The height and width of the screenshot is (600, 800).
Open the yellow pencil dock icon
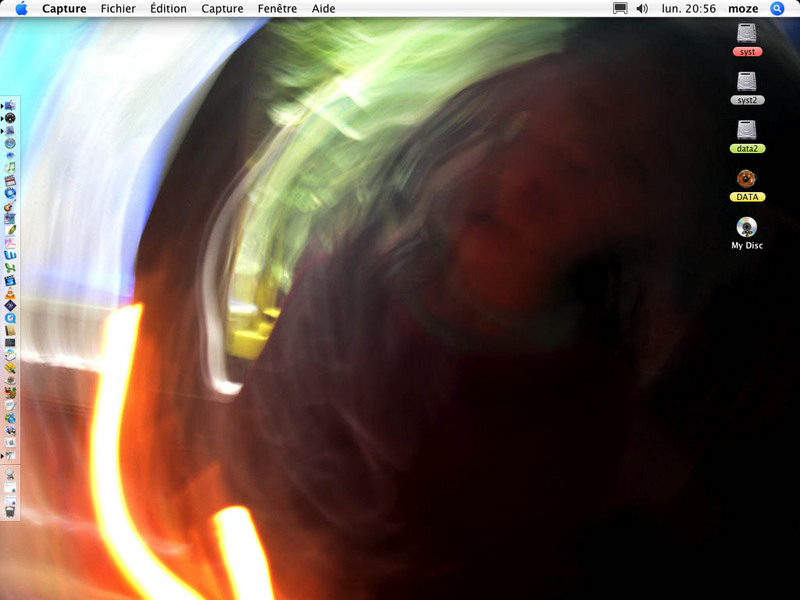click(x=10, y=368)
